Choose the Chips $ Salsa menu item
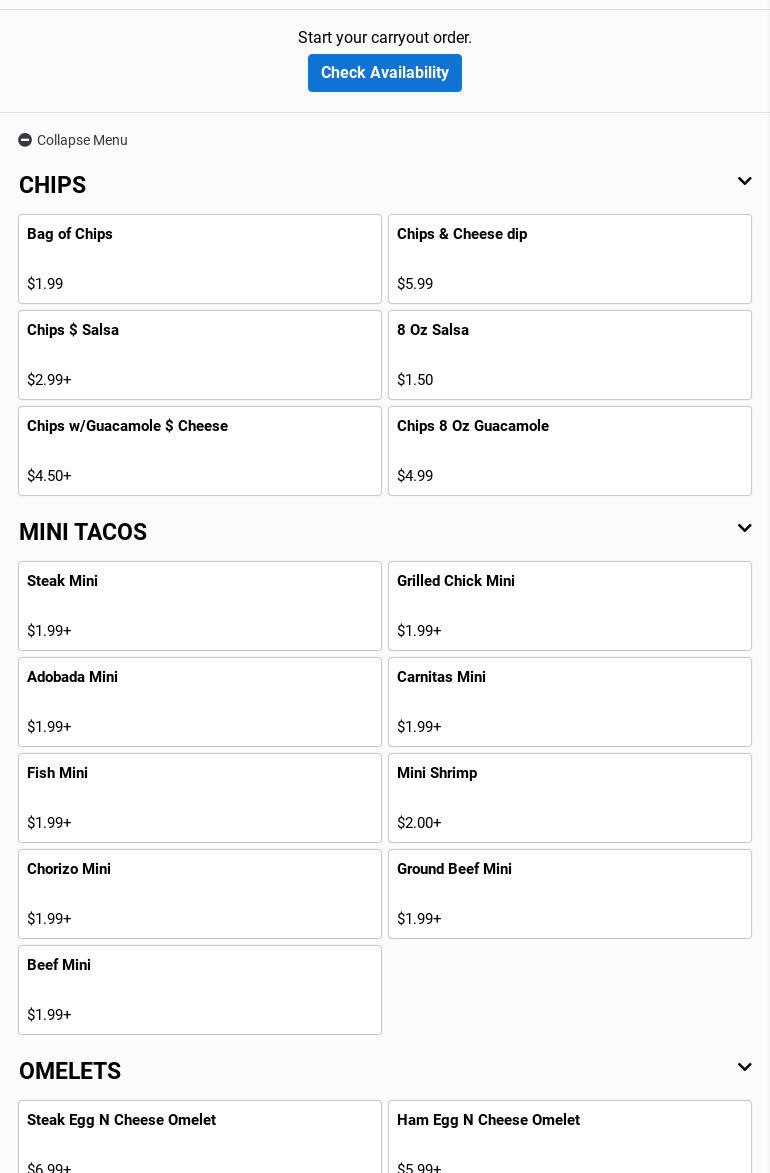The height and width of the screenshot is (1173, 770). pos(200,355)
